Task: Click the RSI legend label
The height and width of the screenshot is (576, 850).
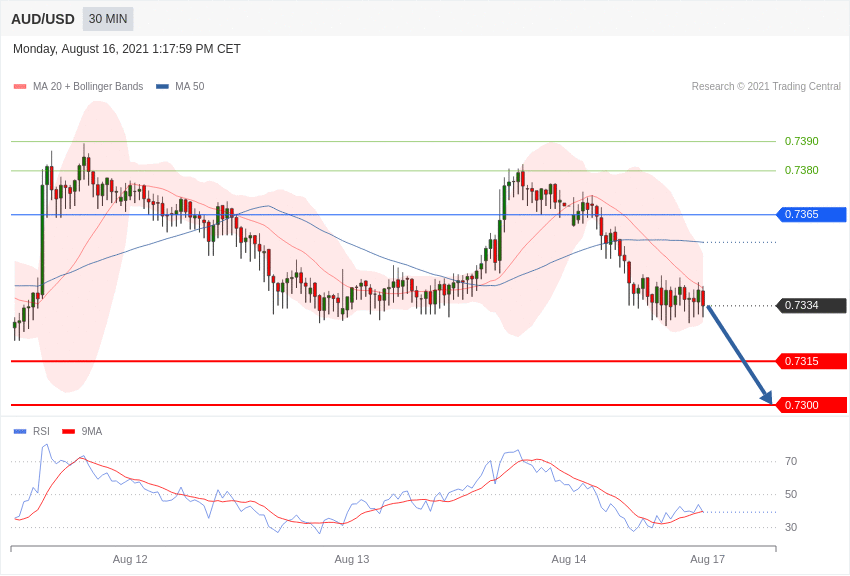Action: 41,432
